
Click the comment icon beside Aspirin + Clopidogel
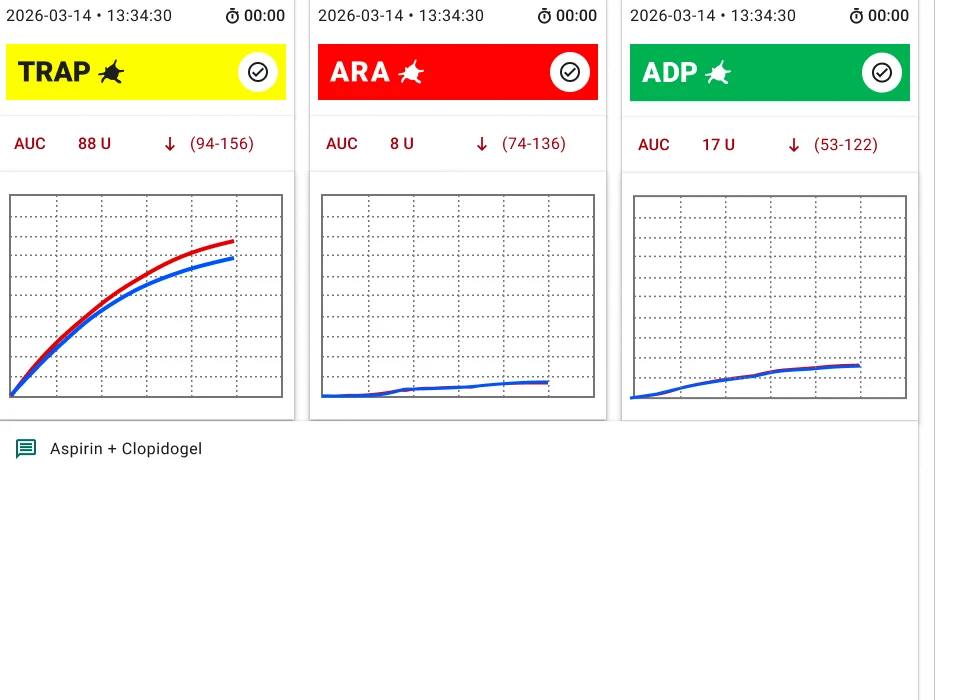(x=26, y=448)
